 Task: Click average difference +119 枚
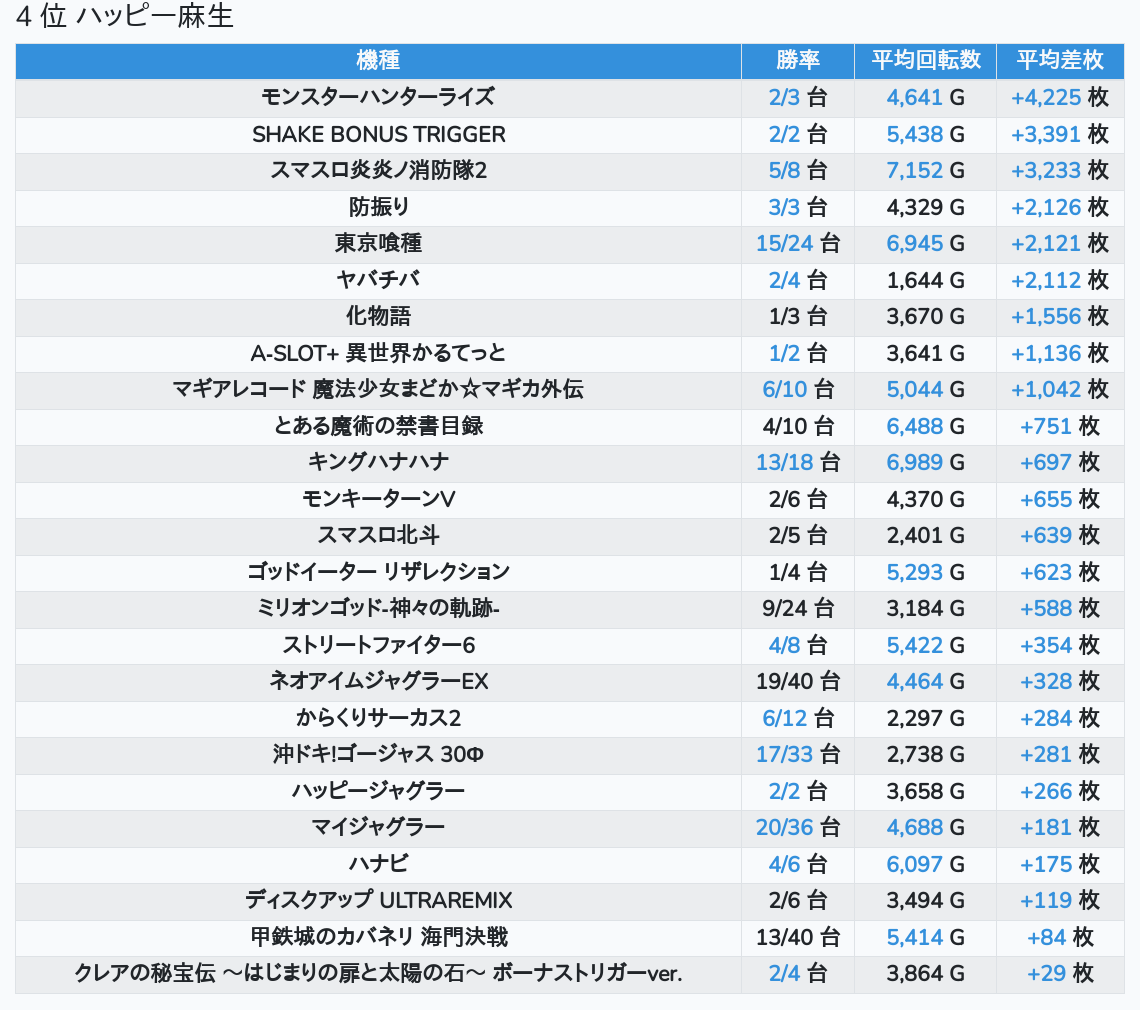pyautogui.click(x=1060, y=900)
